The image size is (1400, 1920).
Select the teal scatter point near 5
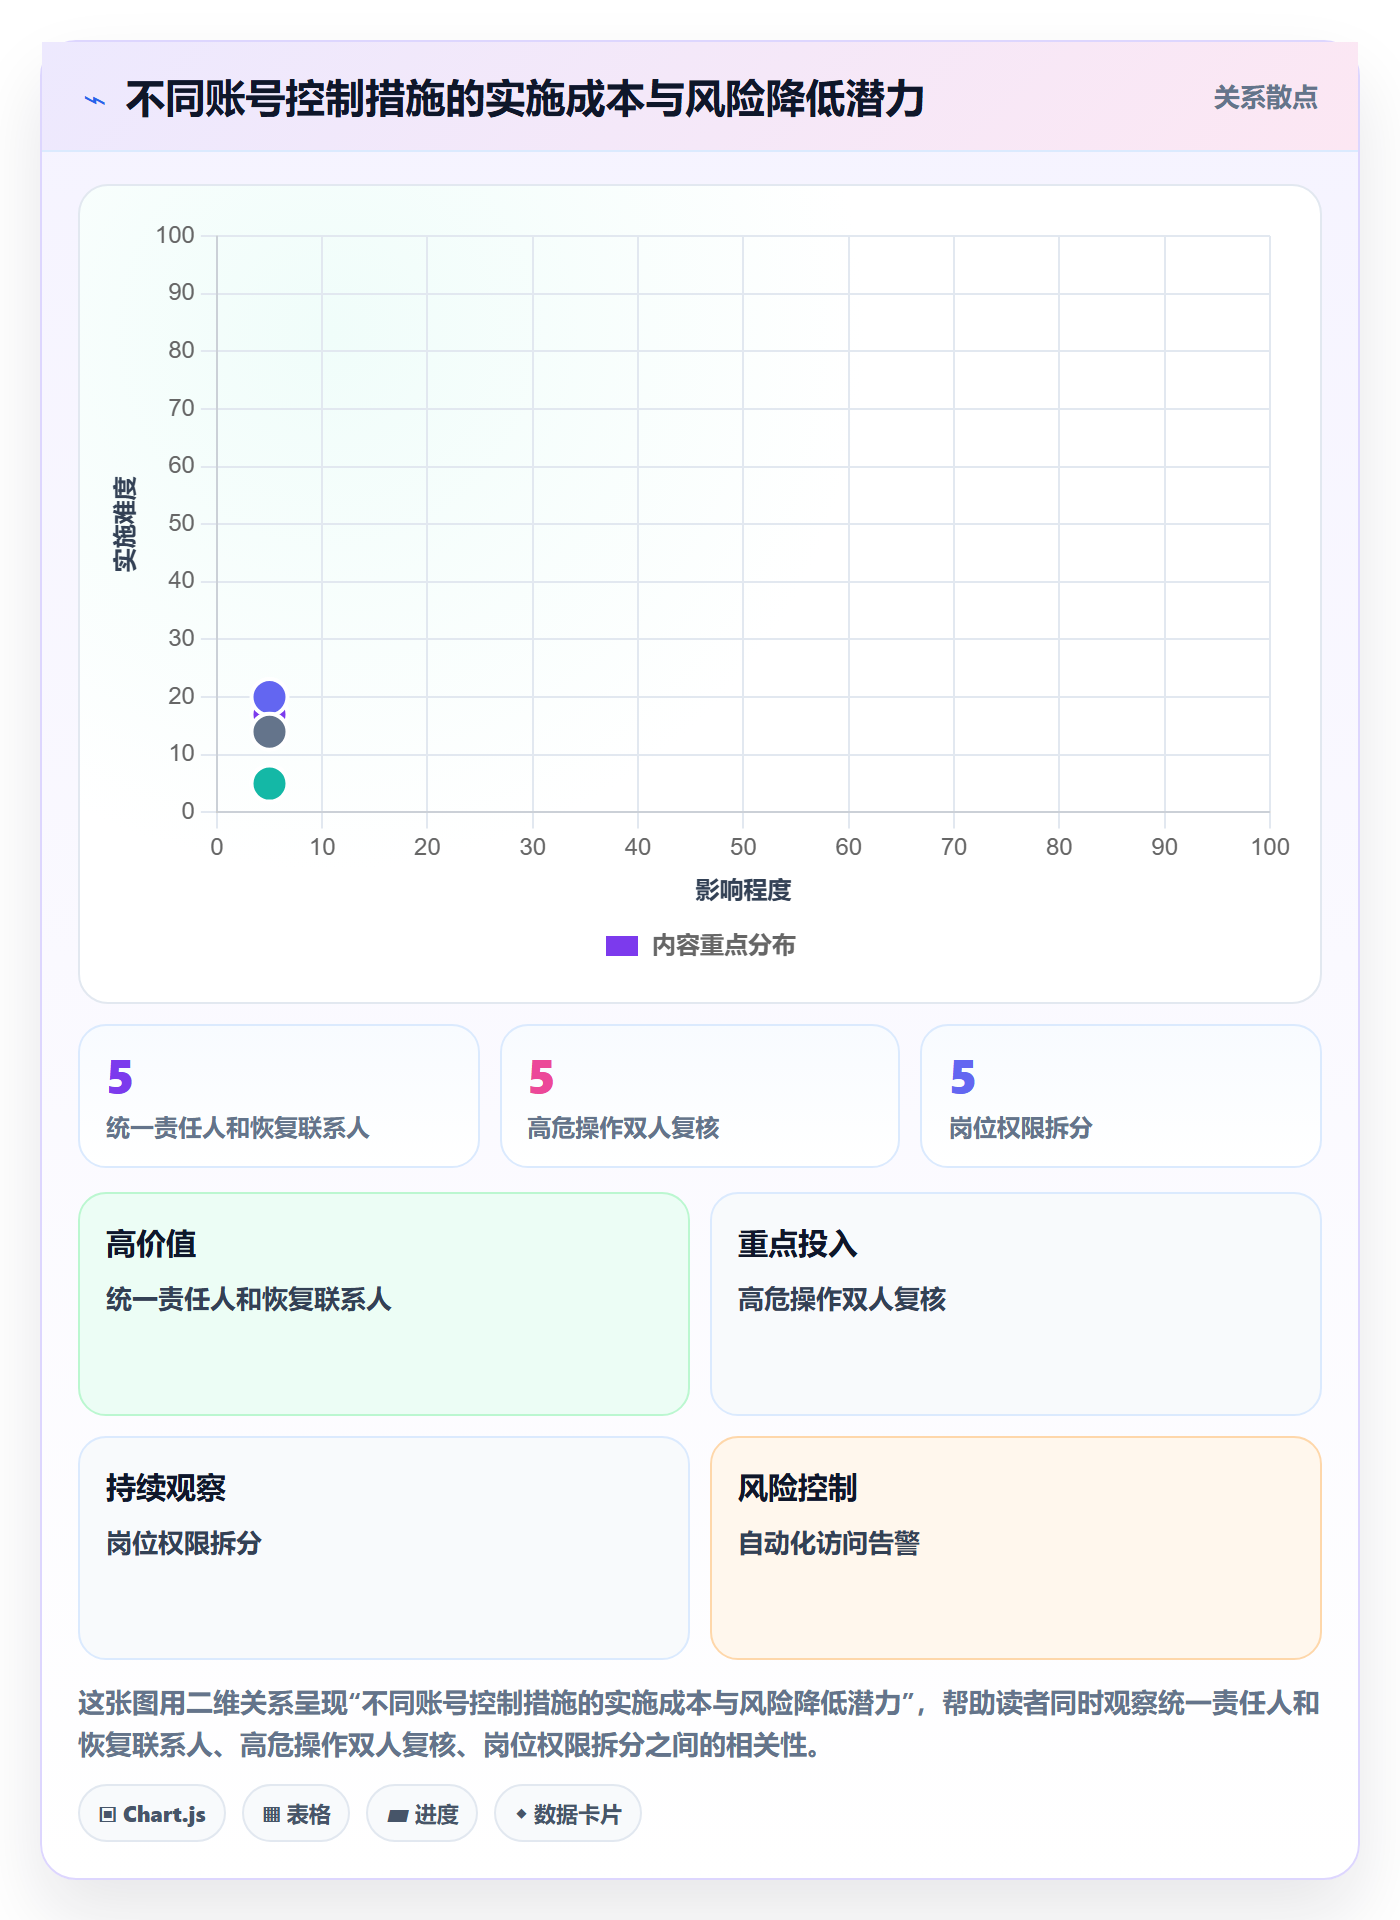pos(269,783)
